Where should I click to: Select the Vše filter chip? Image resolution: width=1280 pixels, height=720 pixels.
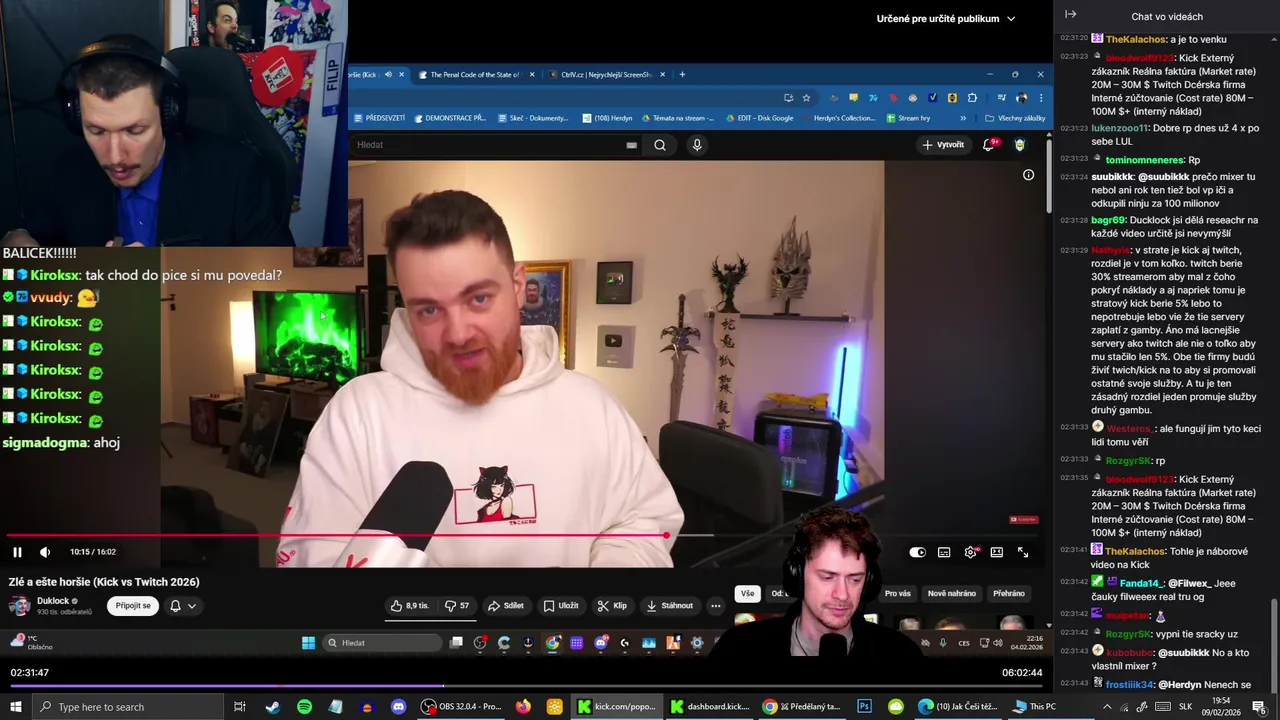coord(747,593)
